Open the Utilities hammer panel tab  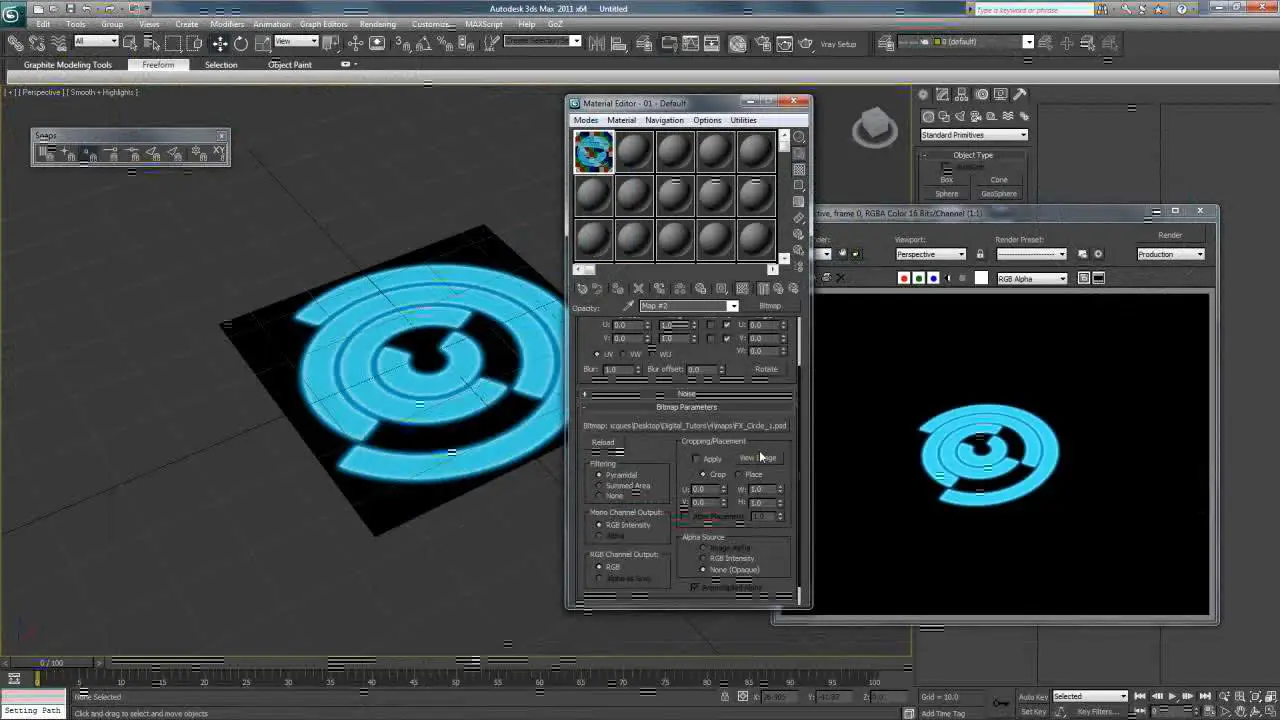pos(1019,94)
